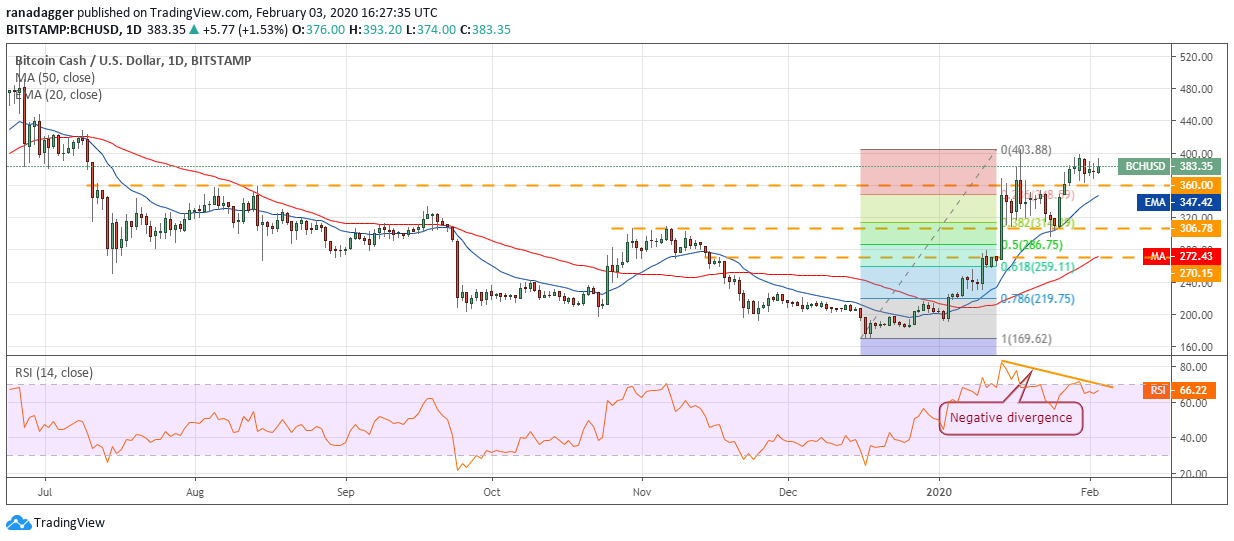Click the Sep label on time axis
This screenshot has height=541, width=1234.
[345, 492]
